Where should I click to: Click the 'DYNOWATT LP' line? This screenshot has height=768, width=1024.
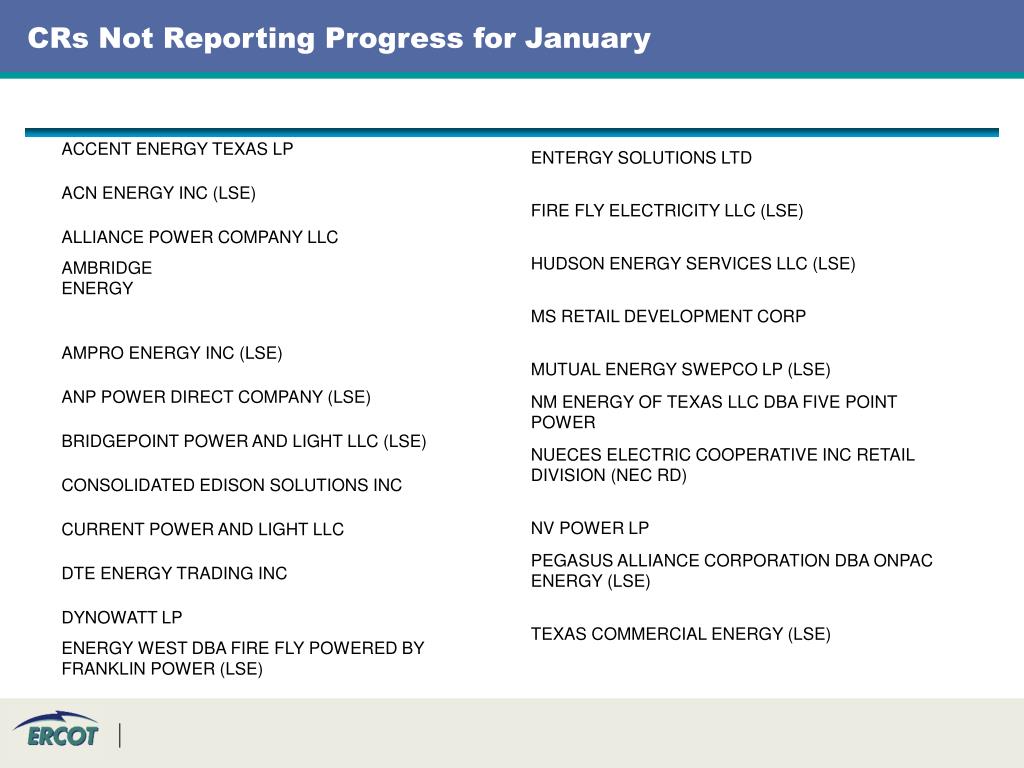[122, 617]
